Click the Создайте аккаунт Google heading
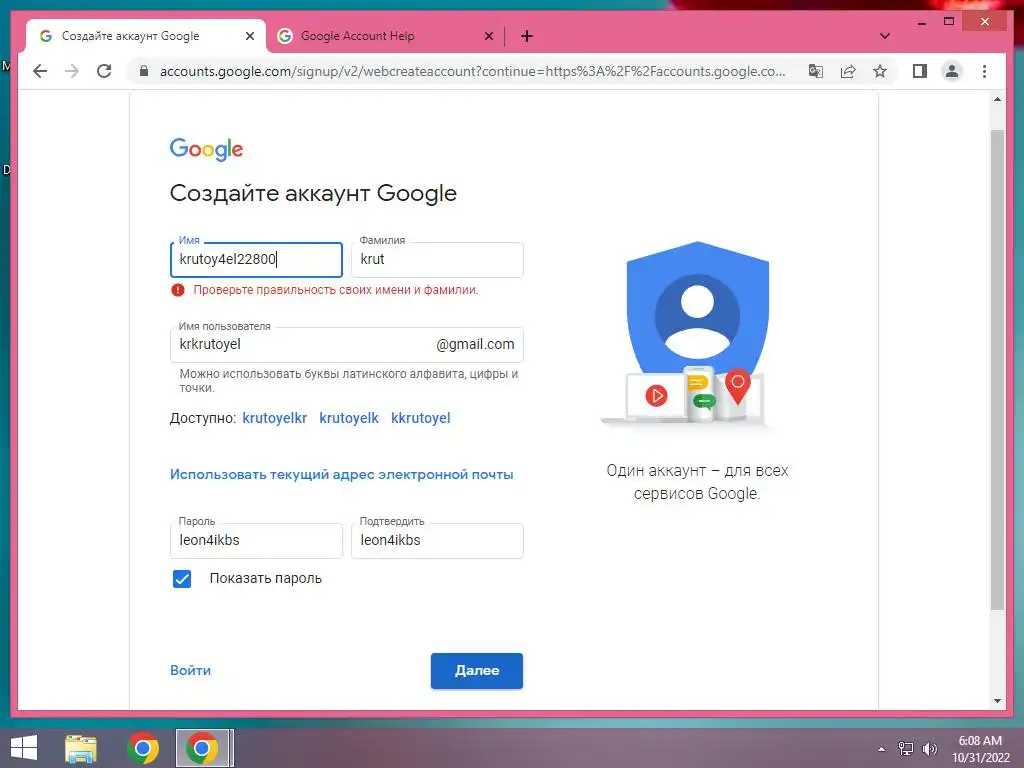This screenshot has height=768, width=1024. pos(313,193)
